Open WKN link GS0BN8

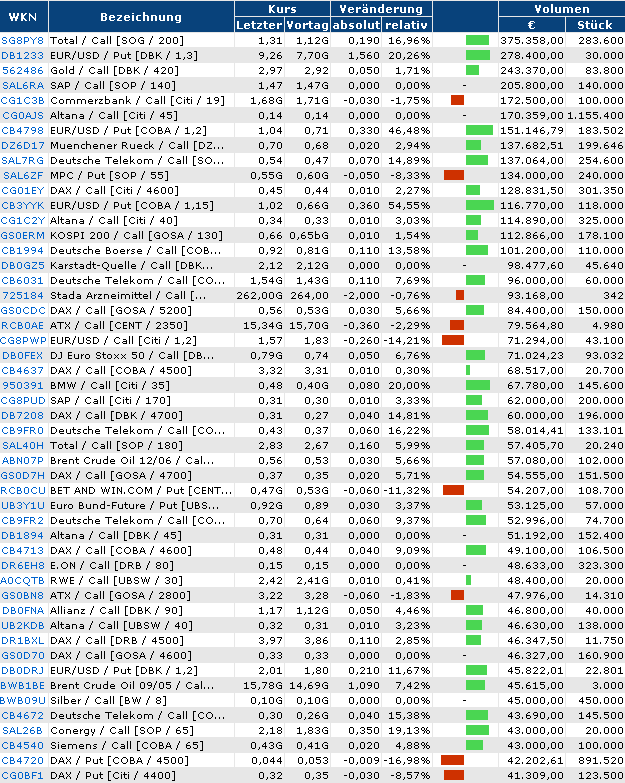(x=22, y=595)
